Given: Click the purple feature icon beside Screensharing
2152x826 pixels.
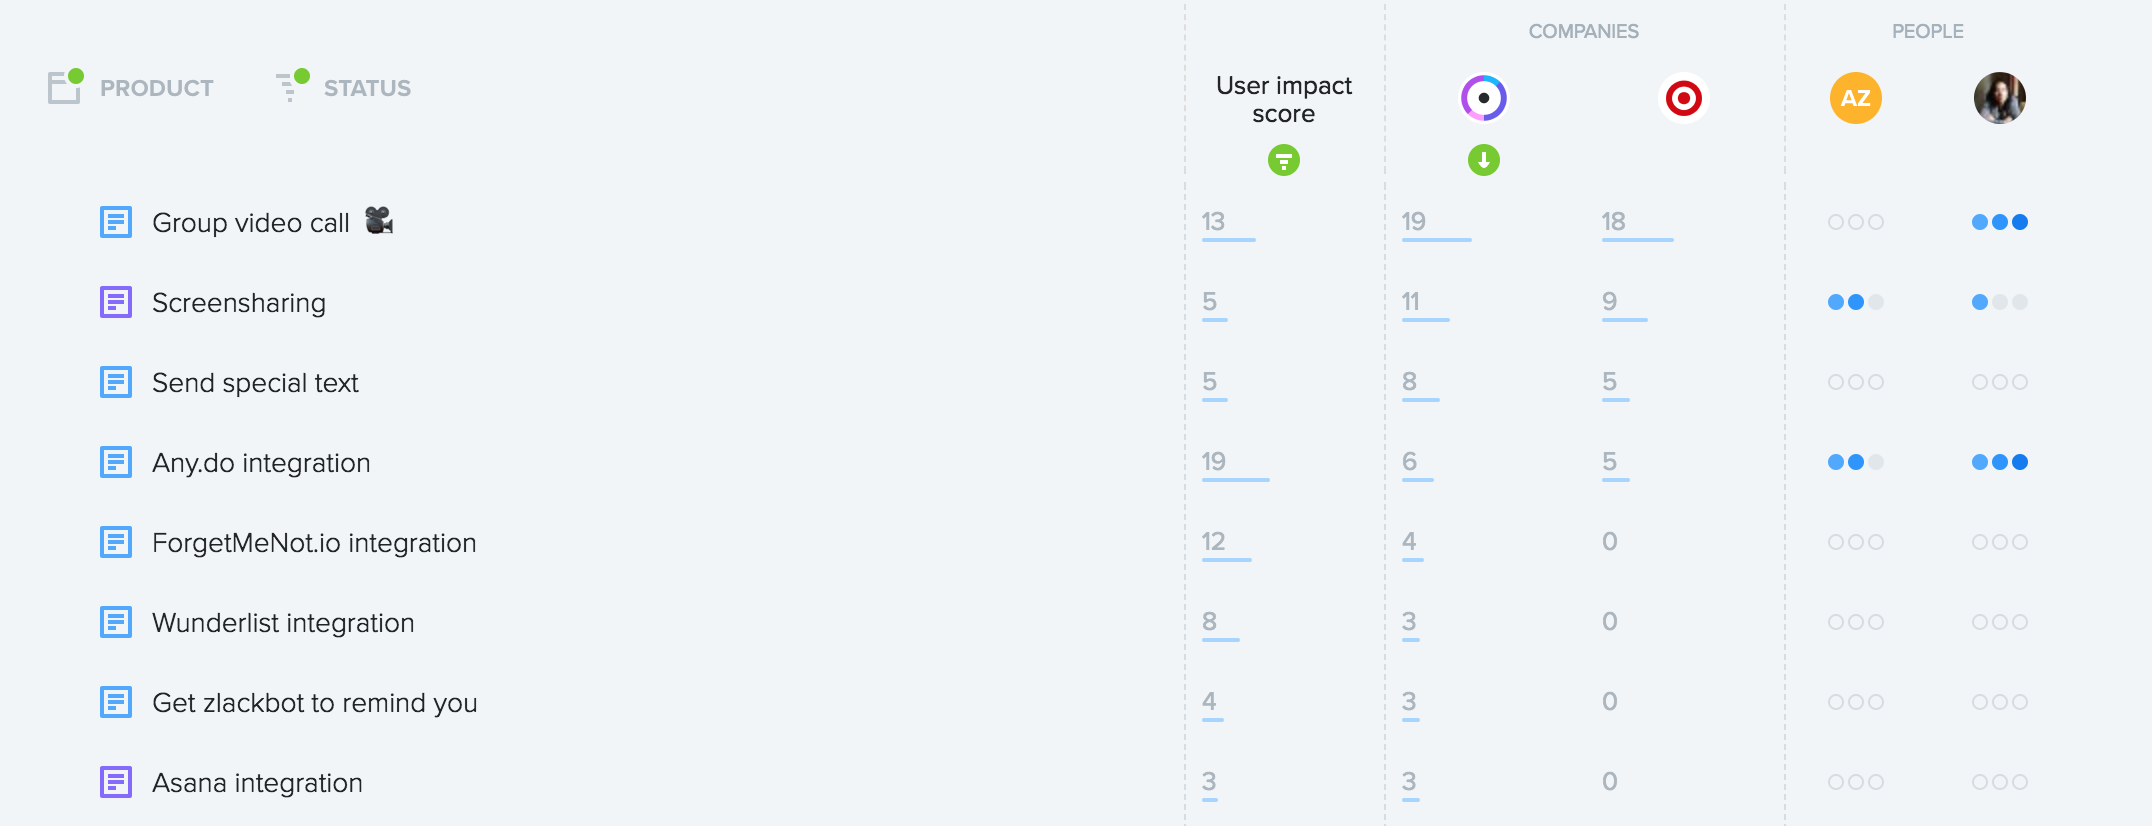Looking at the screenshot, I should point(116,302).
